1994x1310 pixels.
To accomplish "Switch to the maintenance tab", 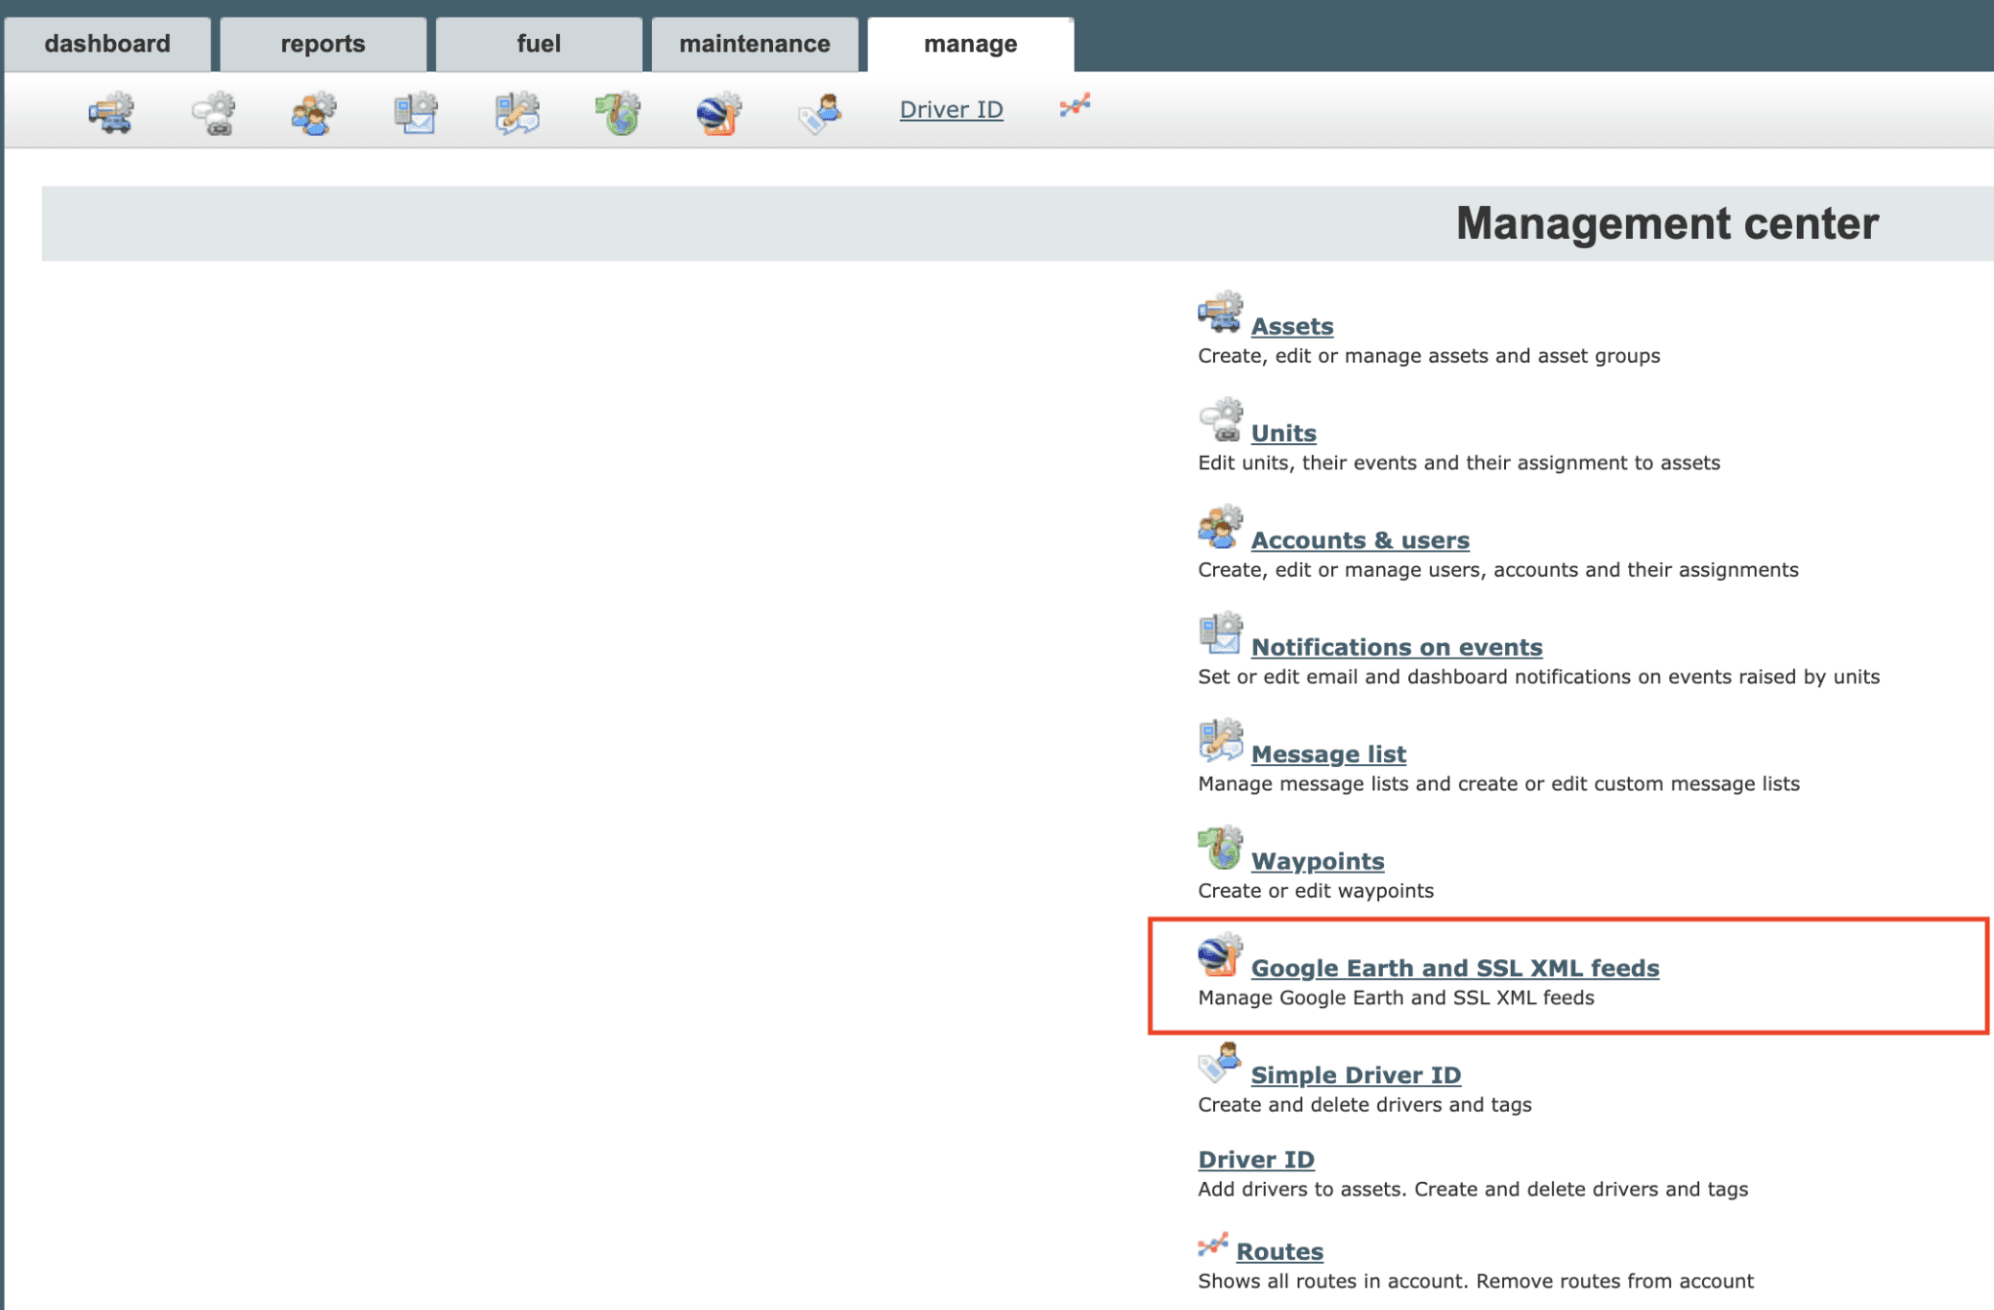I will [x=754, y=43].
